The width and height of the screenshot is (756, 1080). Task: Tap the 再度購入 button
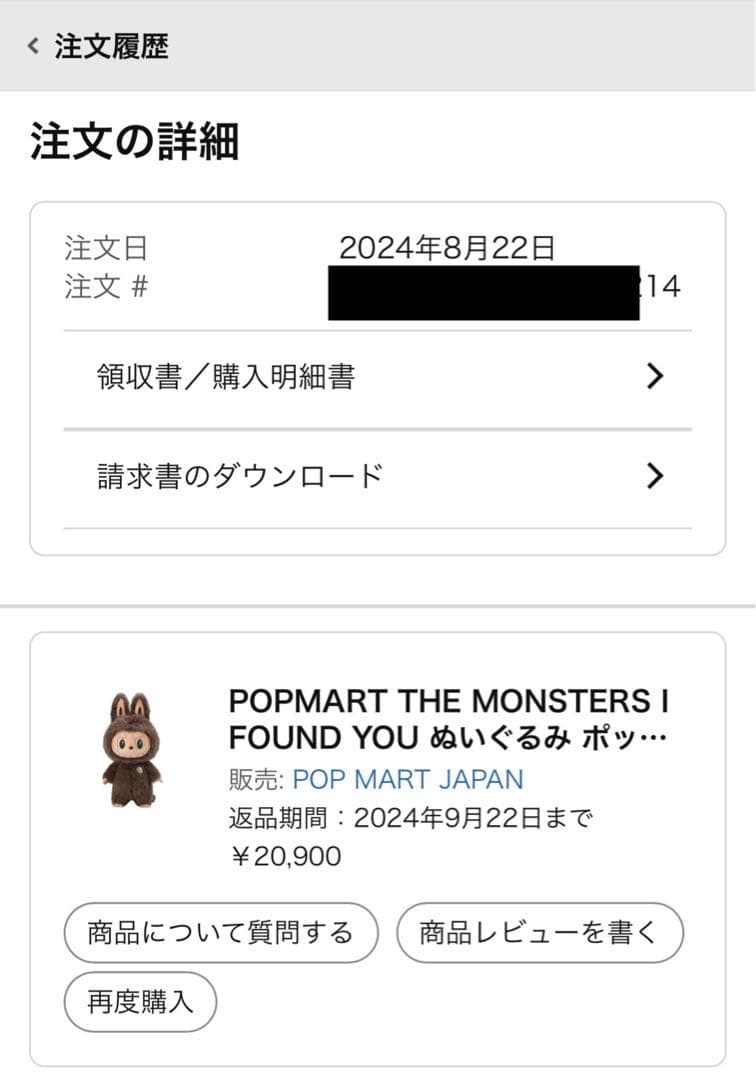[140, 1001]
